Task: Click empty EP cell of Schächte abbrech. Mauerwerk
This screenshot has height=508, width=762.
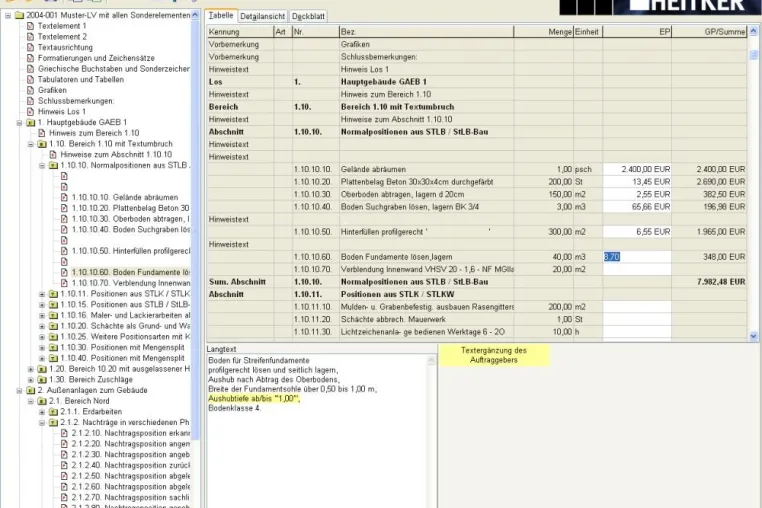Action: tap(637, 319)
